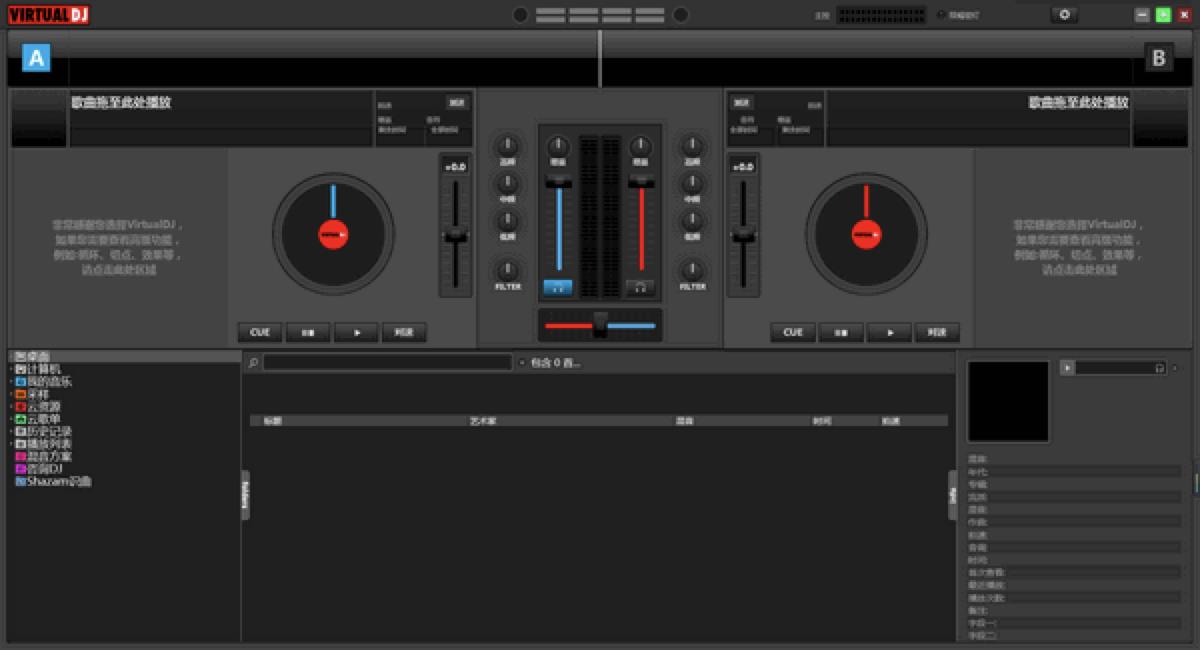Click the album cover thumbnail
This screenshot has height=650, width=1200.
tap(1008, 401)
